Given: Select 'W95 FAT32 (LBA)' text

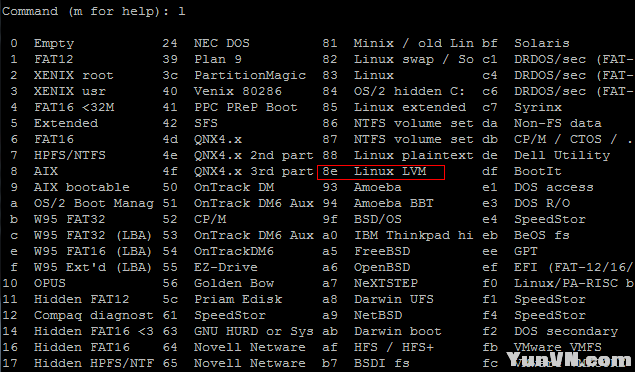Looking at the screenshot, I should (x=93, y=235).
